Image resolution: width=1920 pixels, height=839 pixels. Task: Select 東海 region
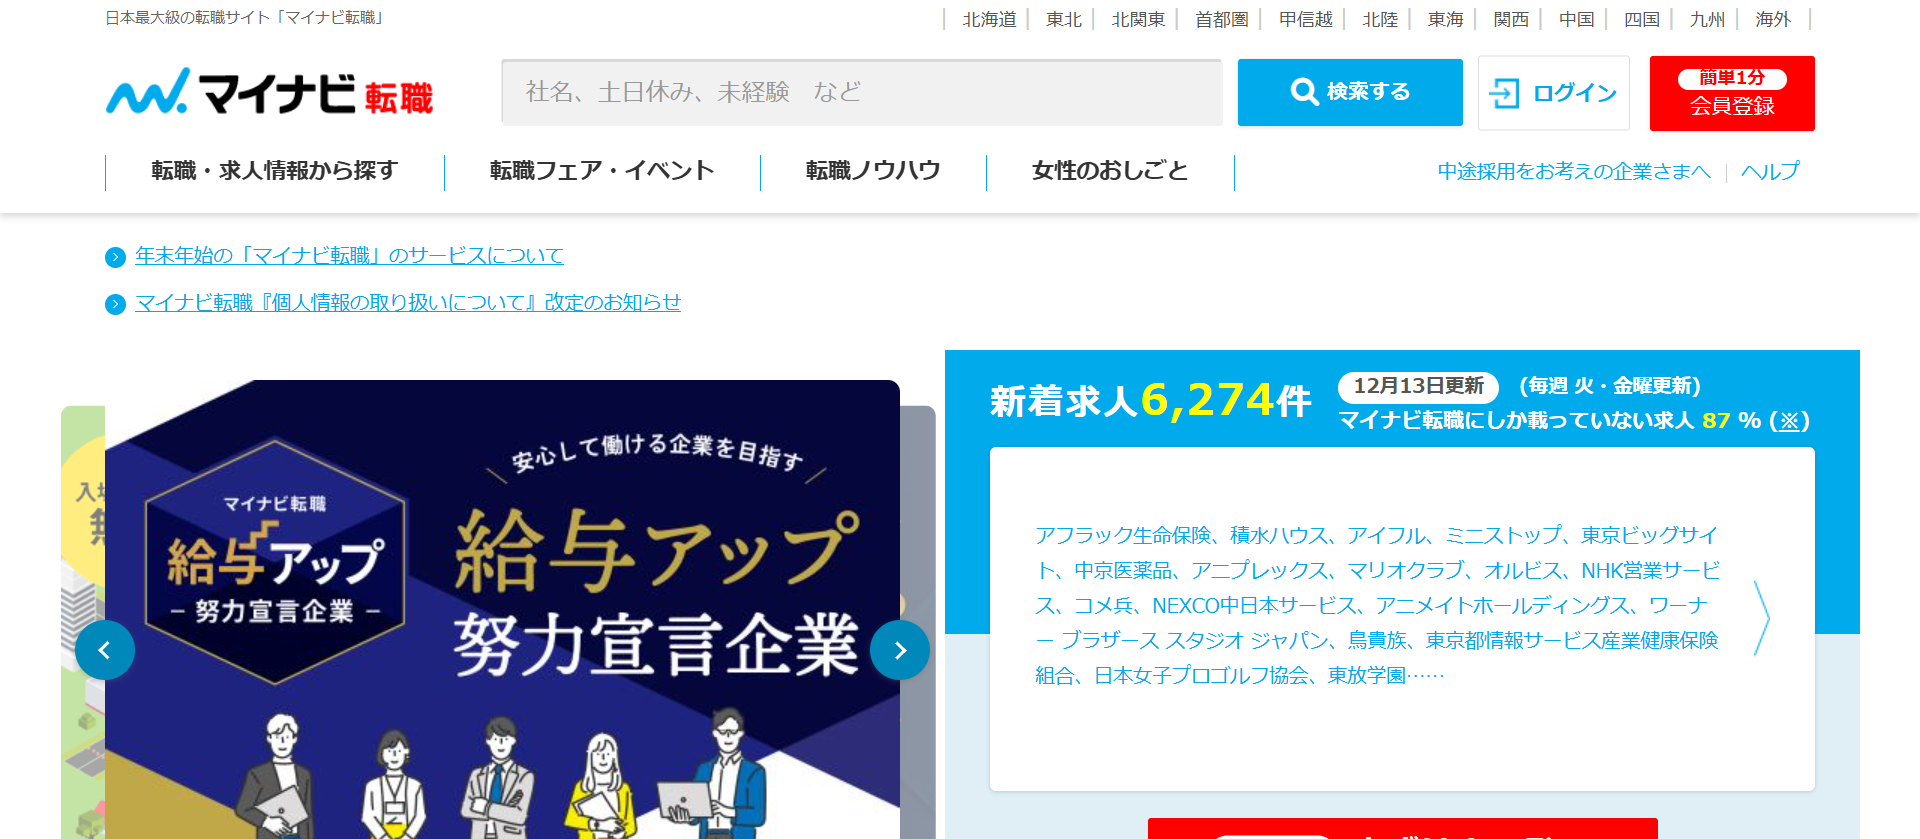[x=1446, y=19]
